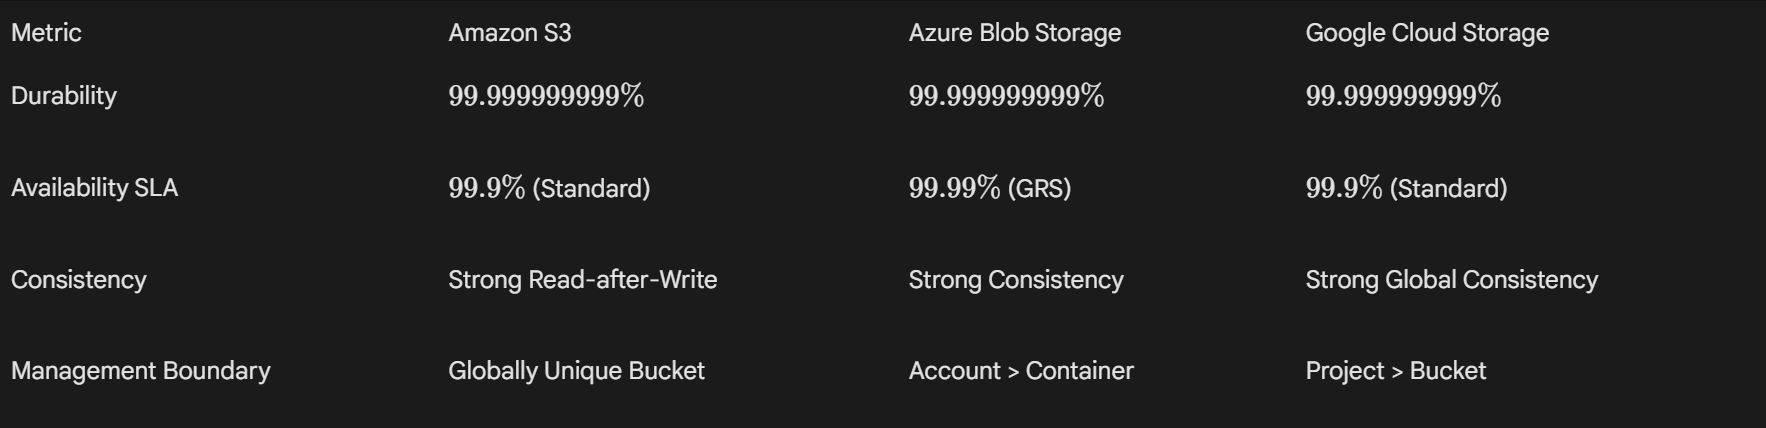Select the Management Boundary row label

click(140, 371)
